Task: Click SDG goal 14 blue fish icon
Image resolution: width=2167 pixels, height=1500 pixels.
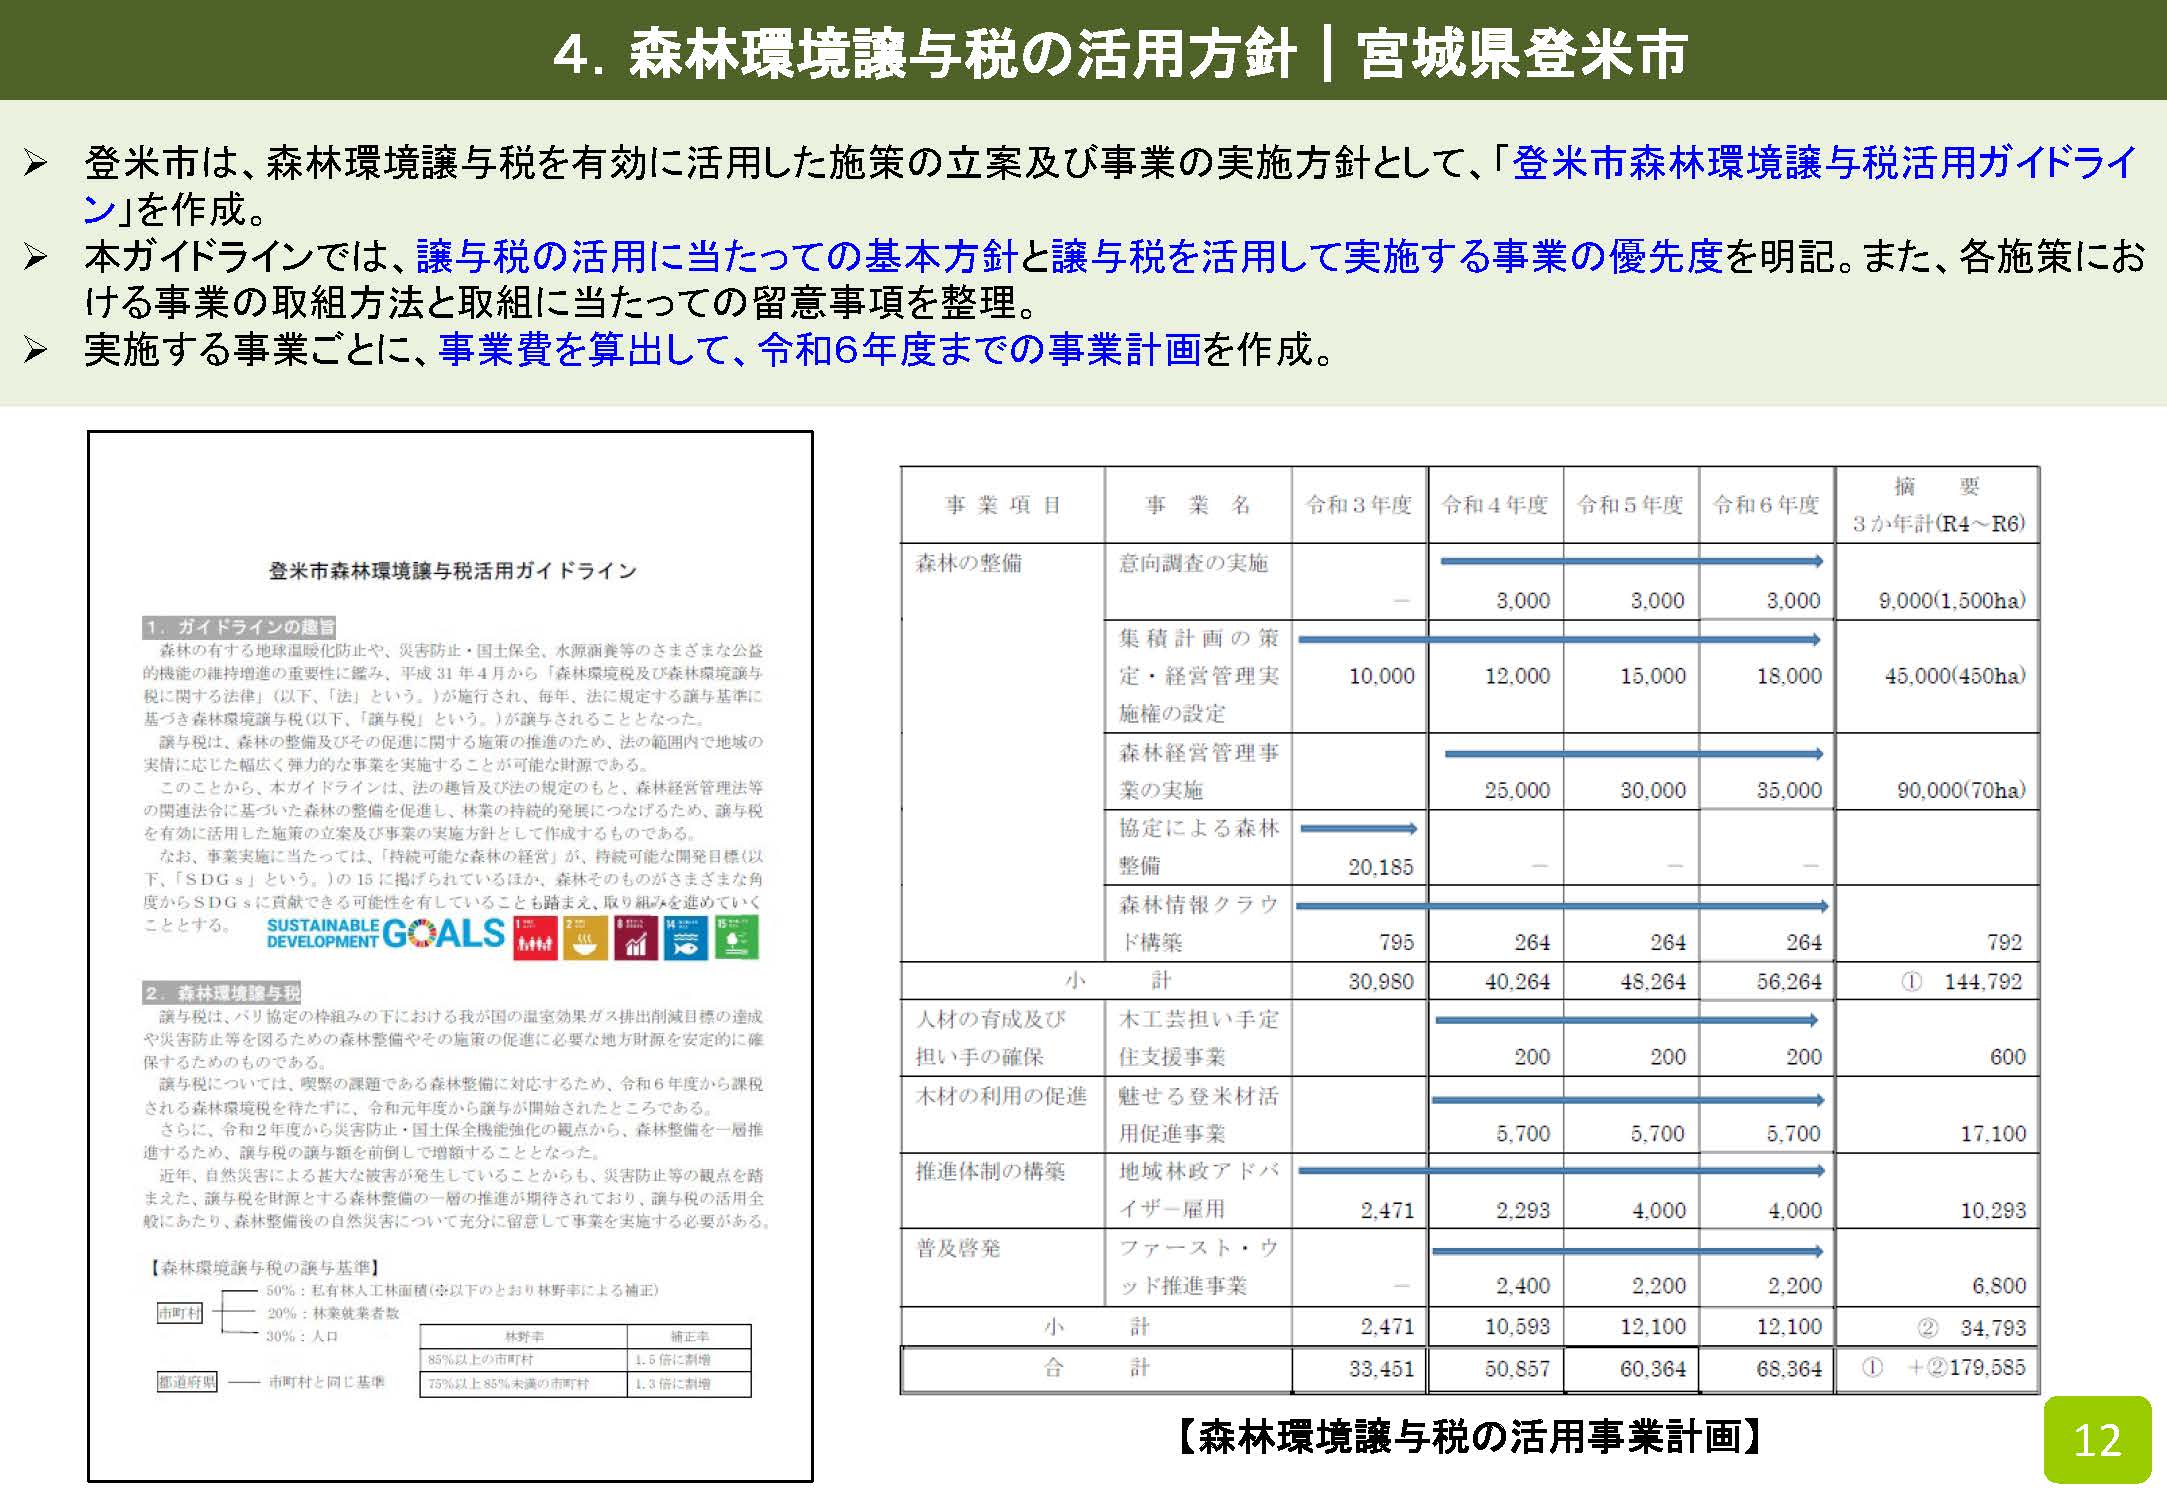Action: tap(685, 938)
